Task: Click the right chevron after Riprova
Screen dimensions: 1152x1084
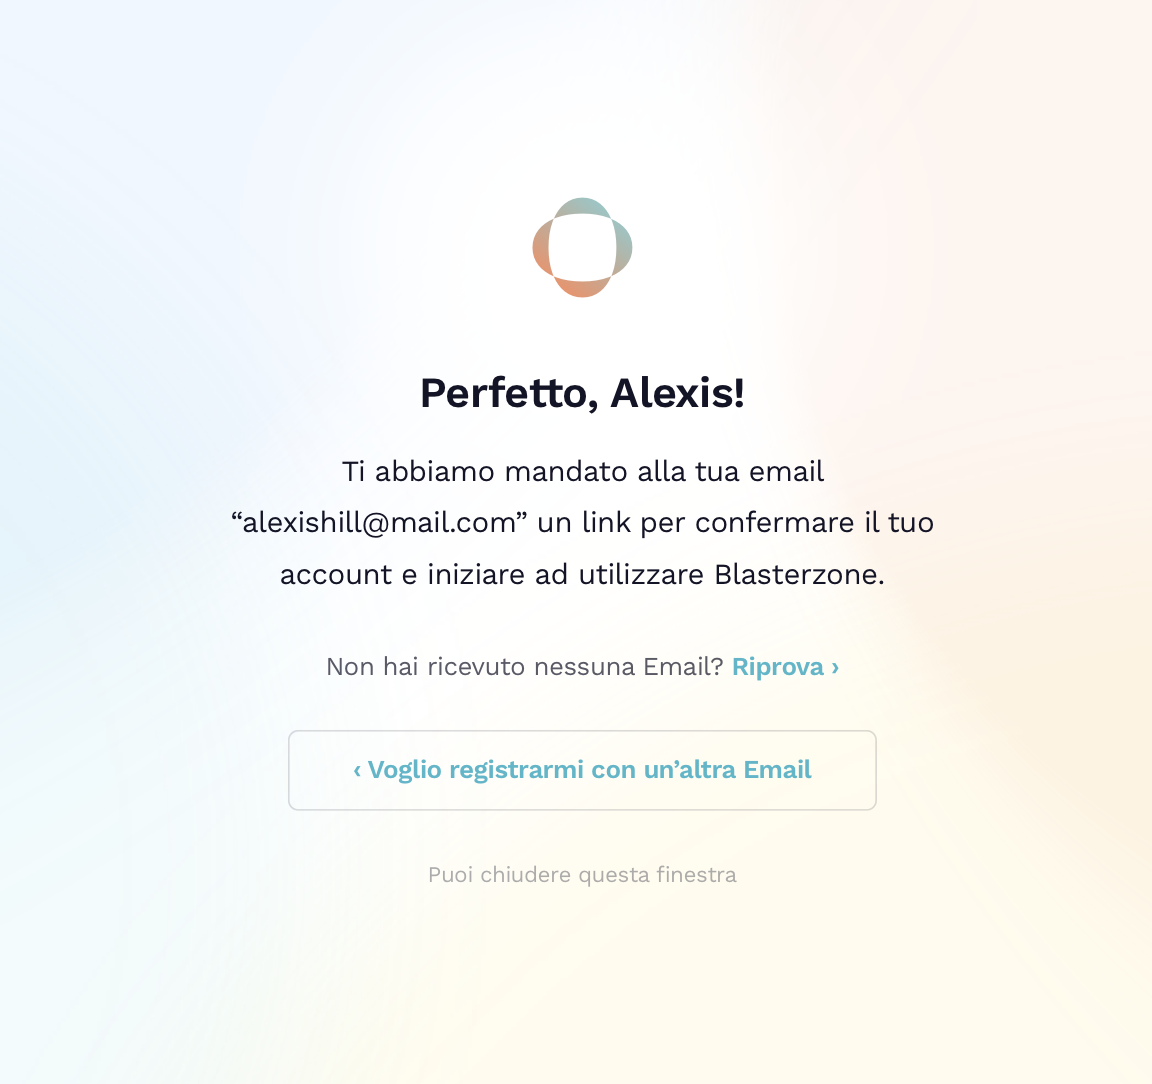Action: coord(835,667)
